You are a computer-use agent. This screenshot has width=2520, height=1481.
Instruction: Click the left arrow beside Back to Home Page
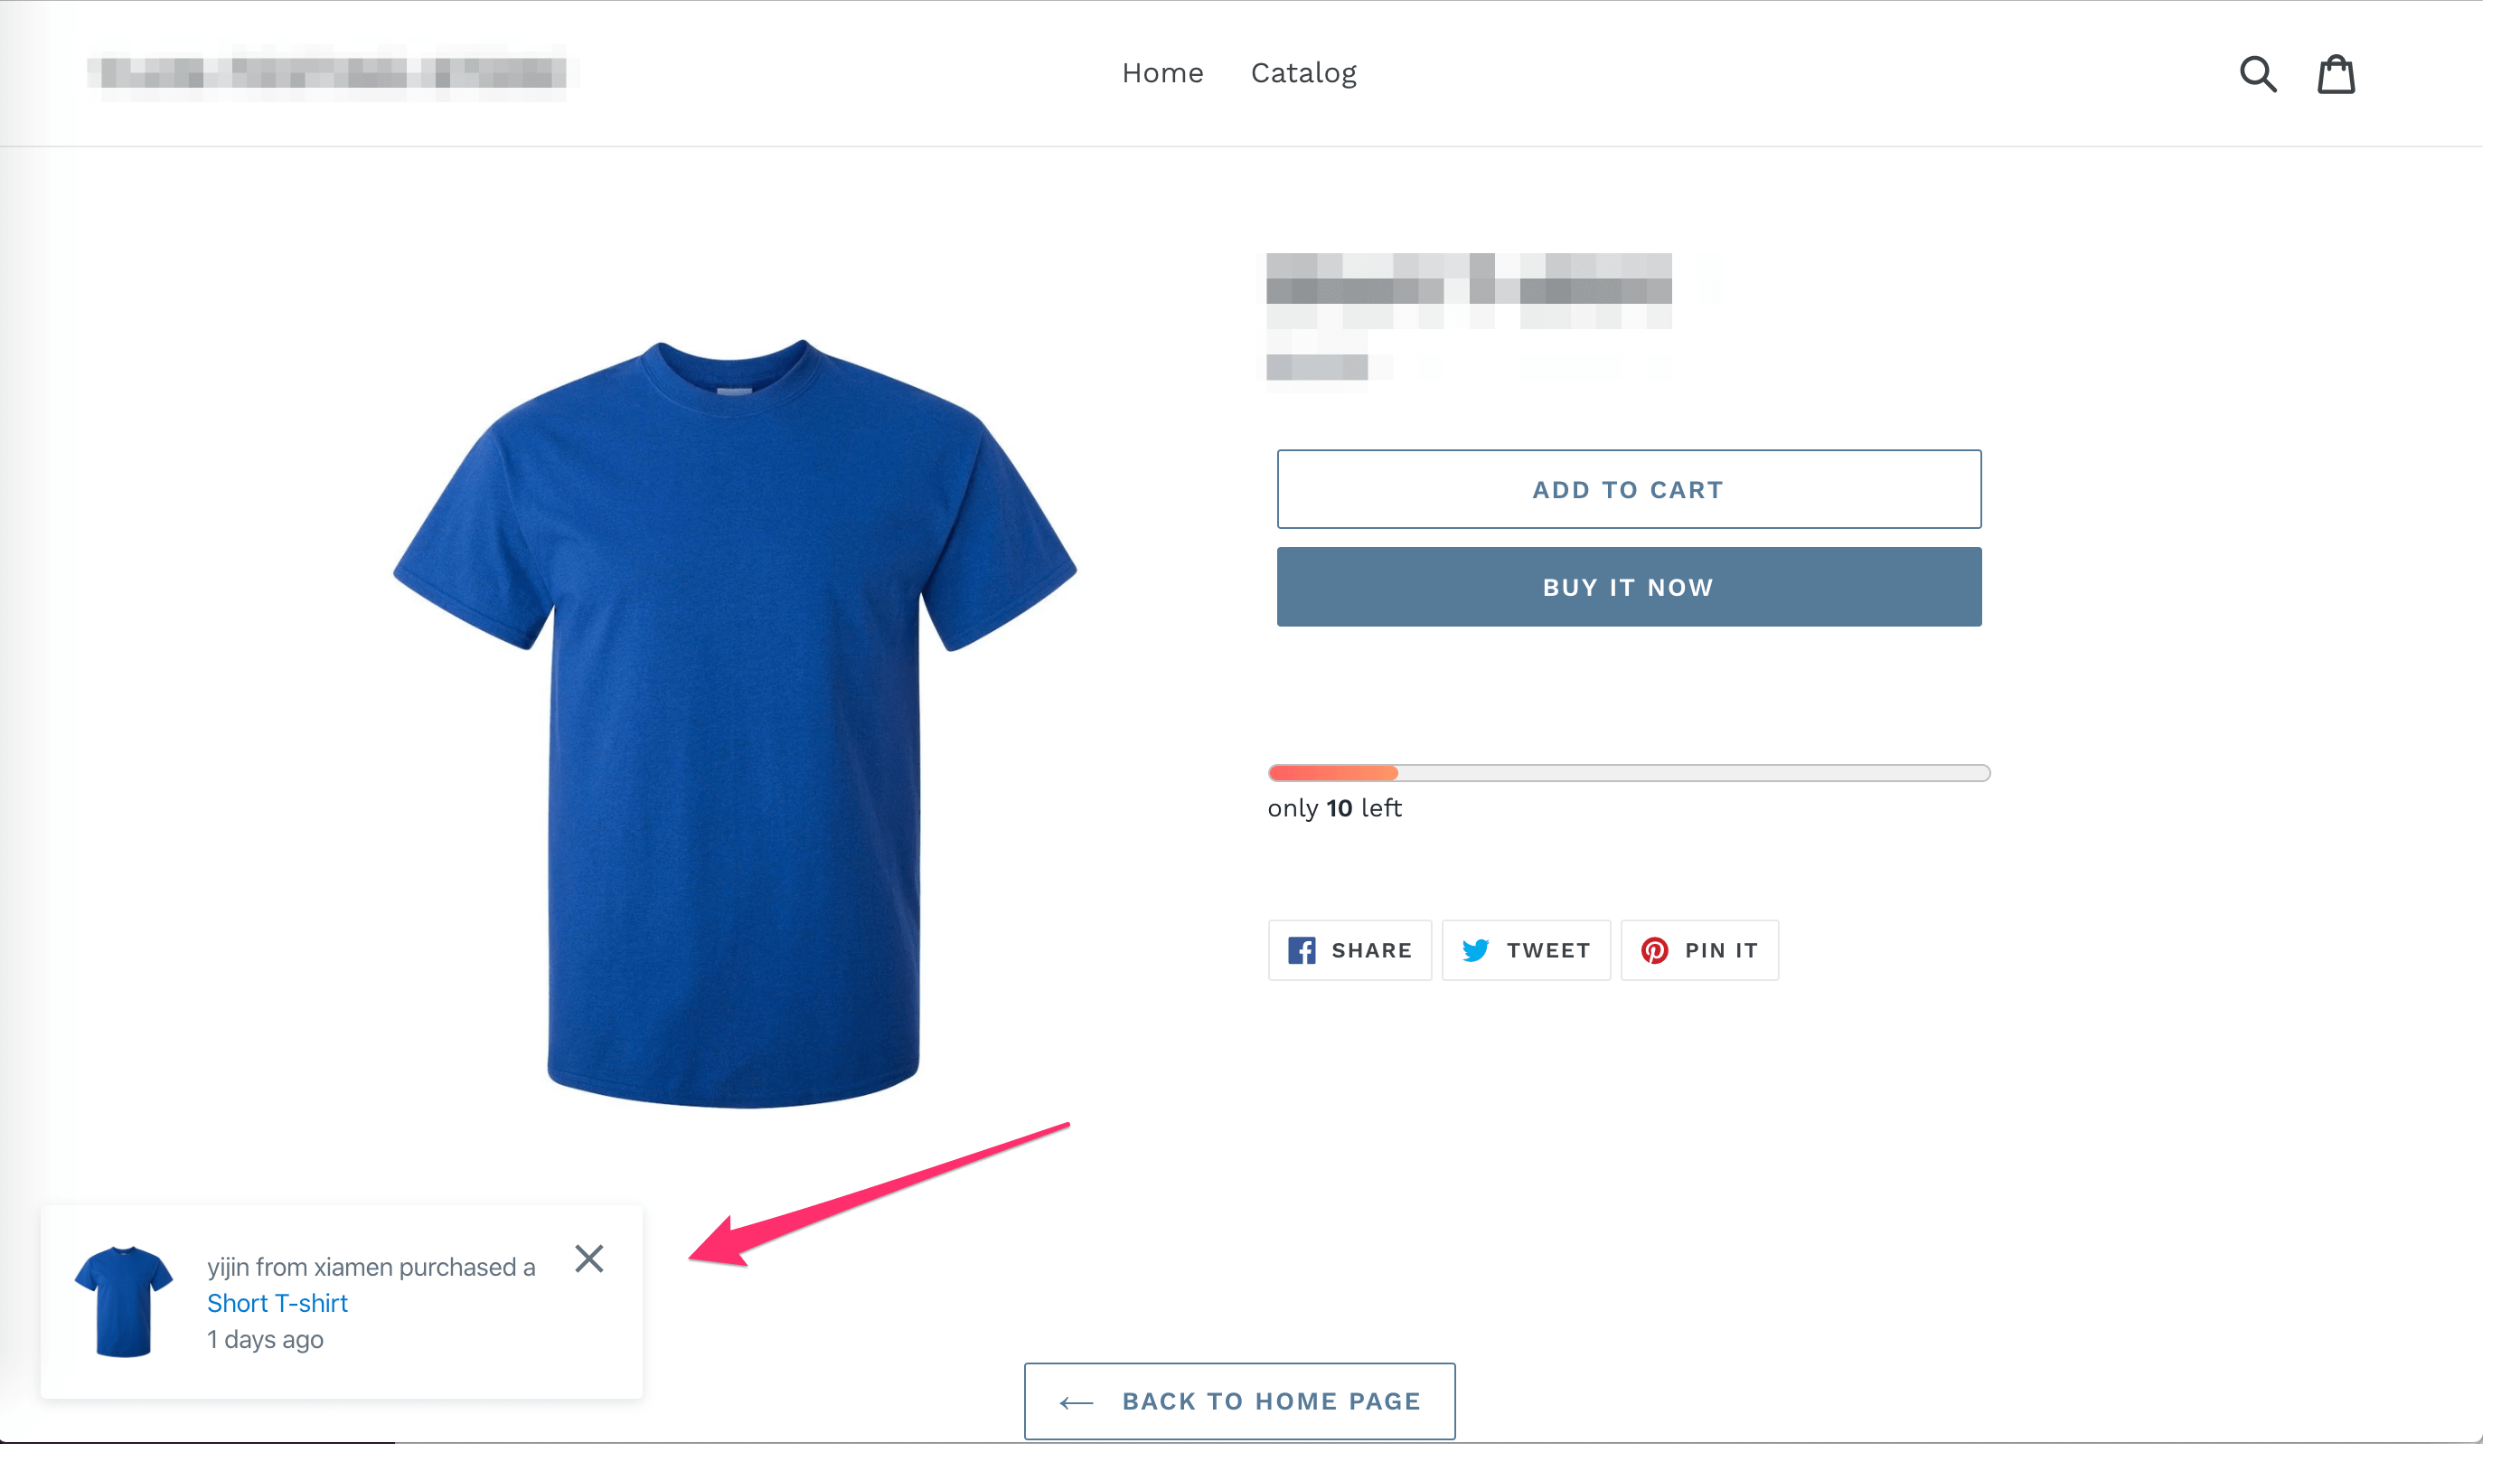click(1076, 1403)
